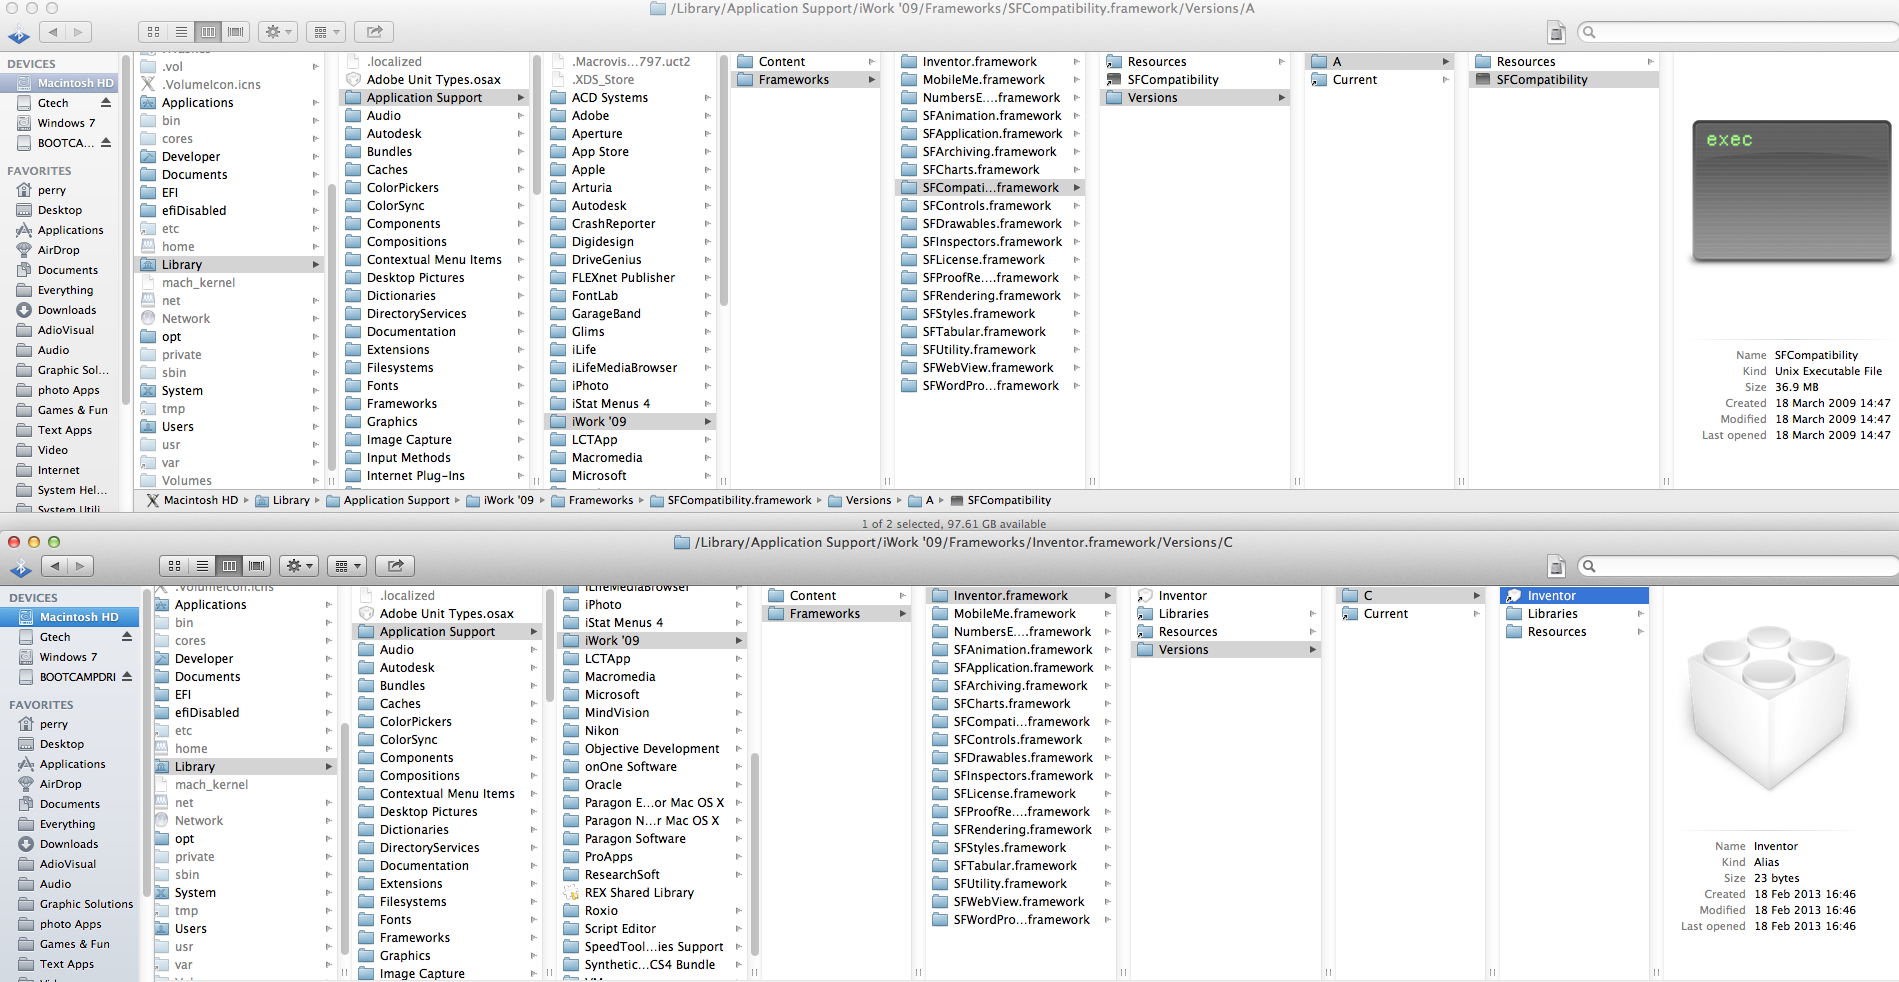
Task: Open Applications favorite in bottom window sidebar
Action: [70, 764]
